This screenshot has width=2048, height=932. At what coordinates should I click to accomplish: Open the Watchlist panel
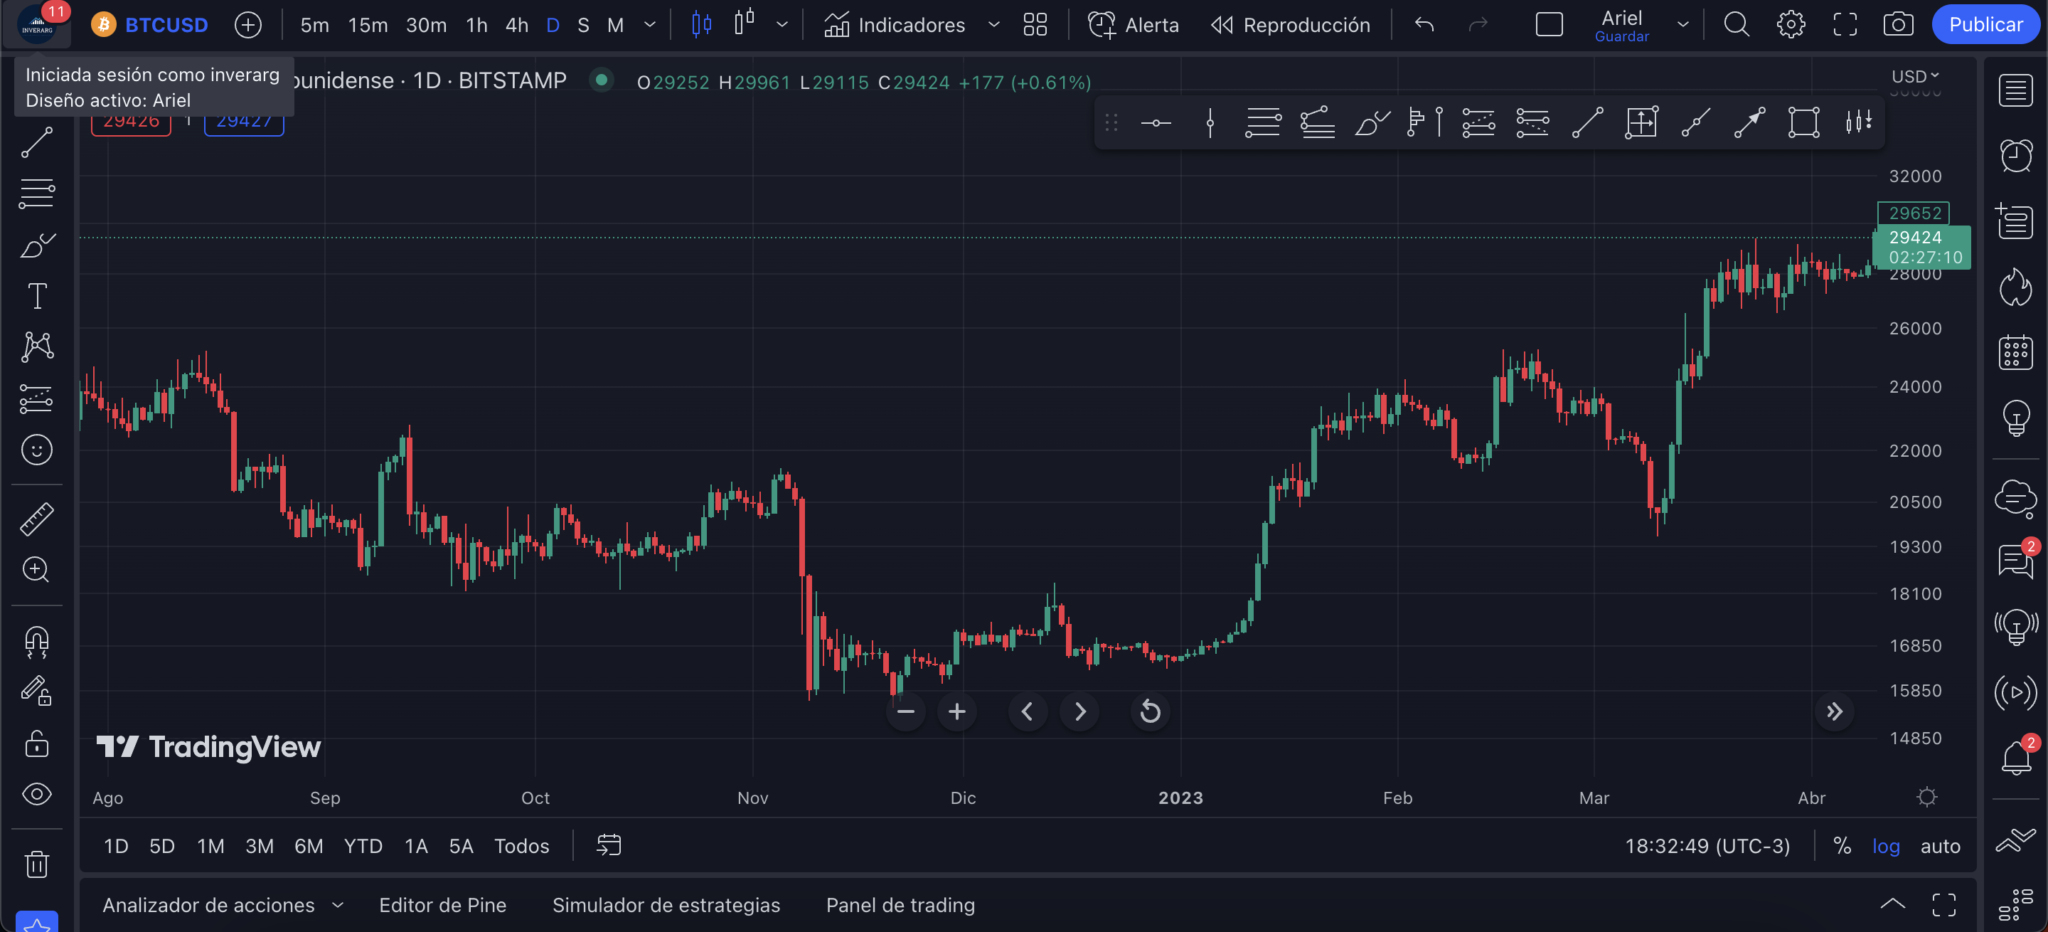pos(2017,89)
